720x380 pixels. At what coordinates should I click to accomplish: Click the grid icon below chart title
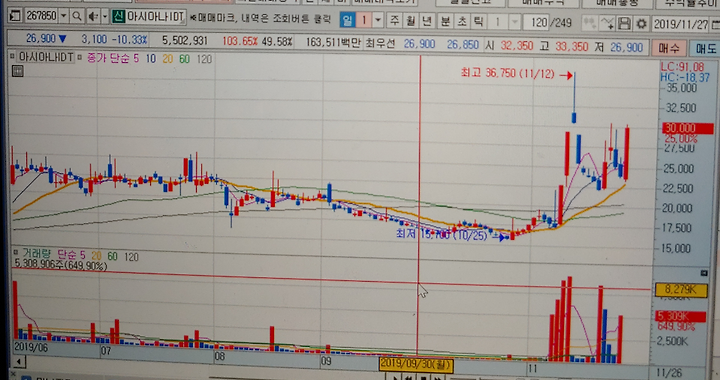tap(17, 71)
